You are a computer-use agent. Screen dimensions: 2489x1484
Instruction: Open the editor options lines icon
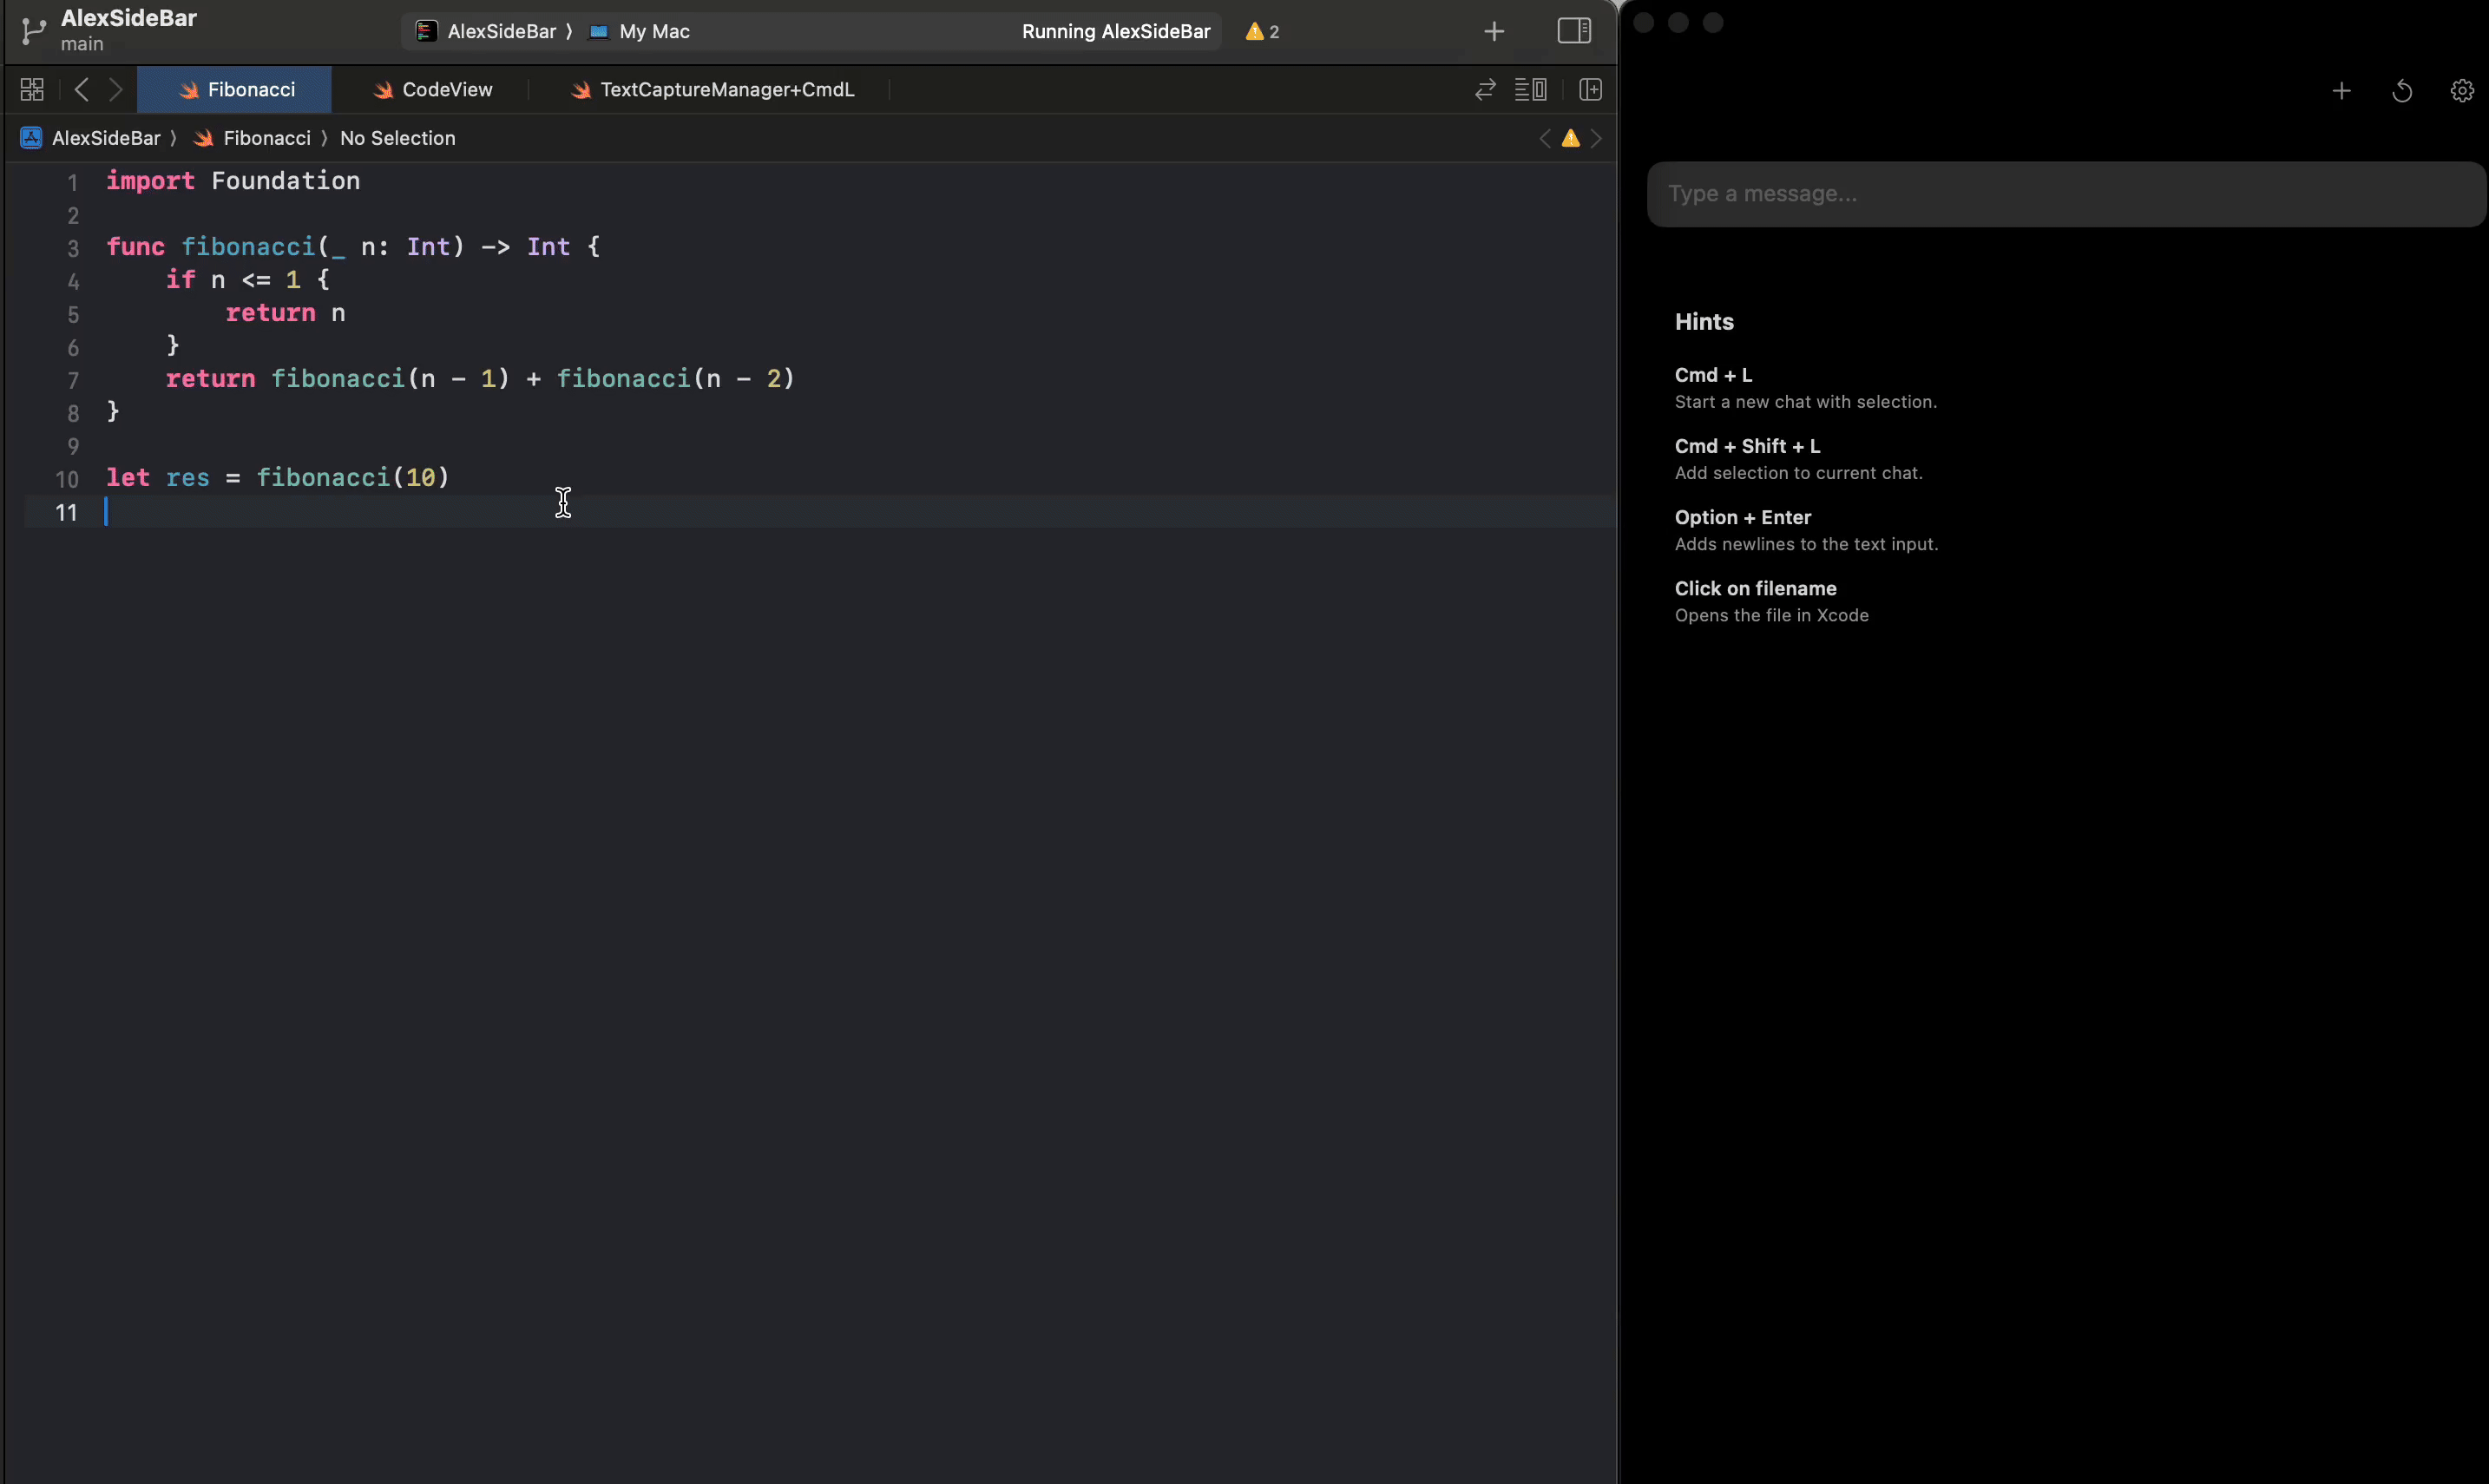tap(1530, 90)
